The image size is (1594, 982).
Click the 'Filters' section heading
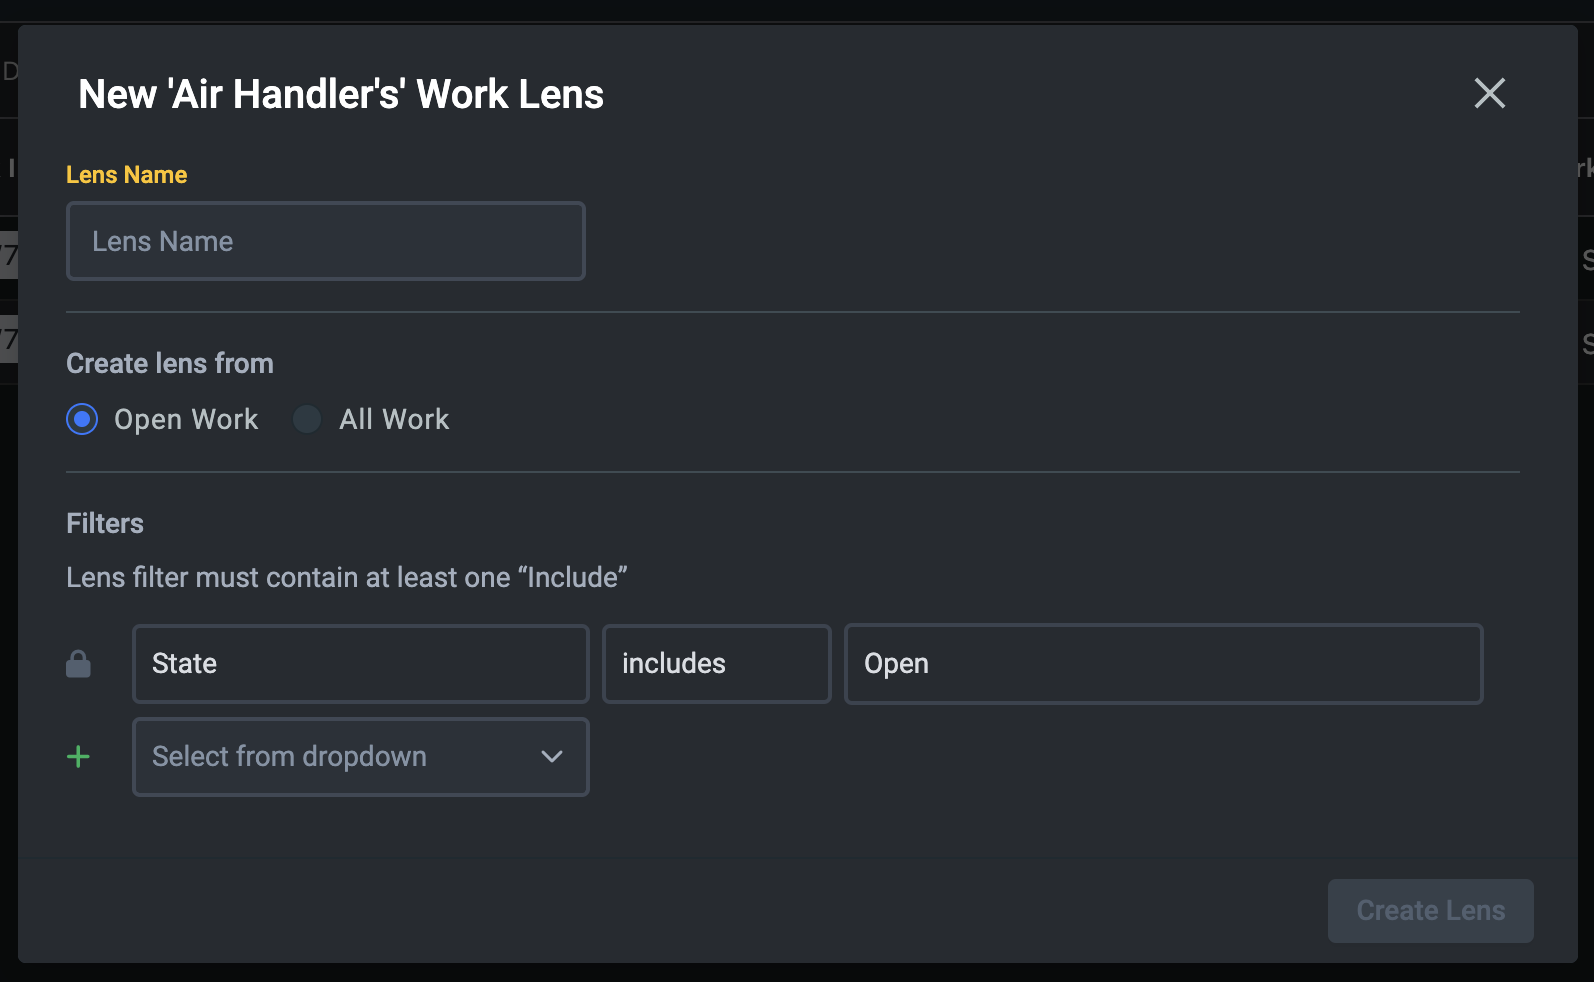(105, 523)
